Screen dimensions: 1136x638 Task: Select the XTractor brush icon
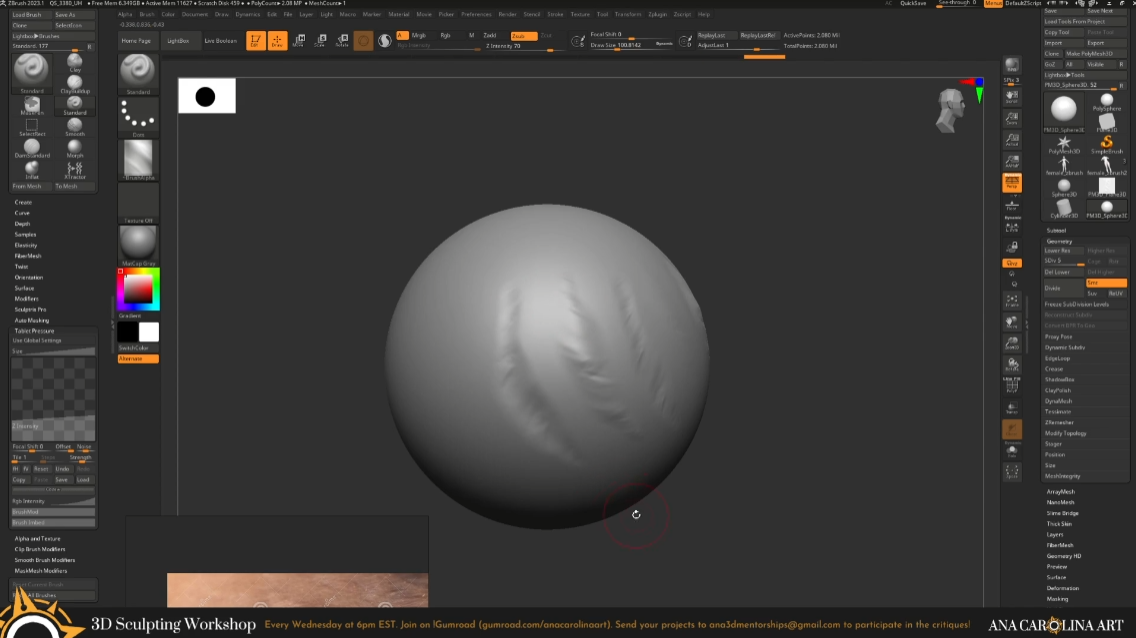75,170
